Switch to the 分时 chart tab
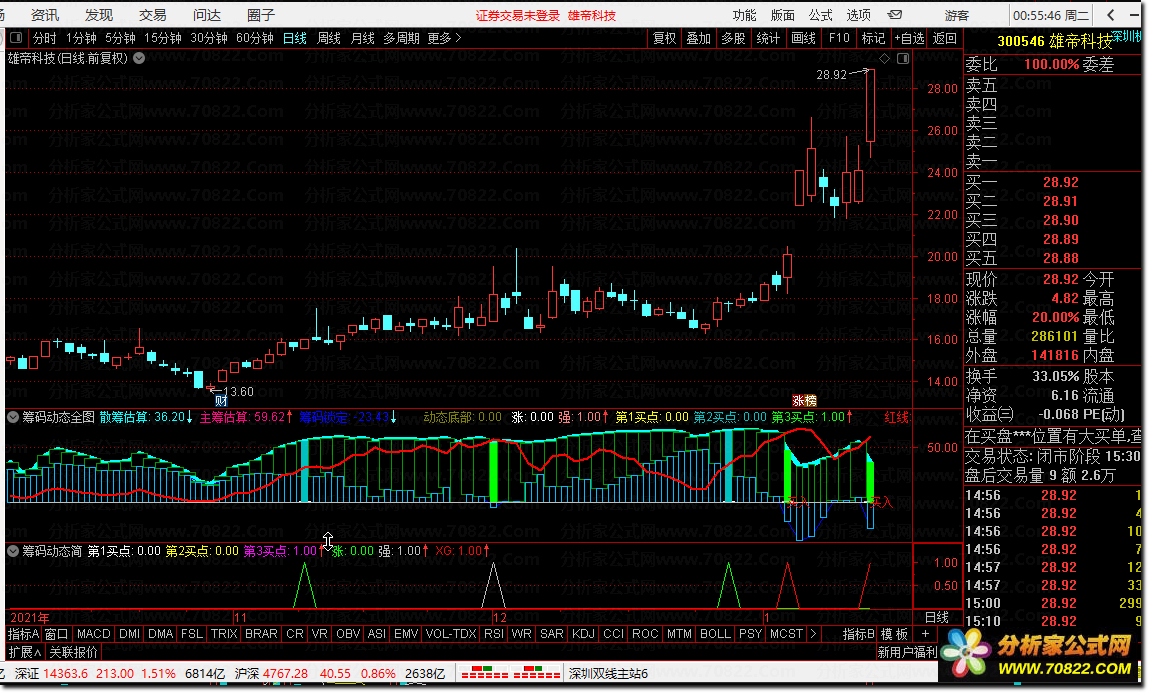 click(45, 38)
